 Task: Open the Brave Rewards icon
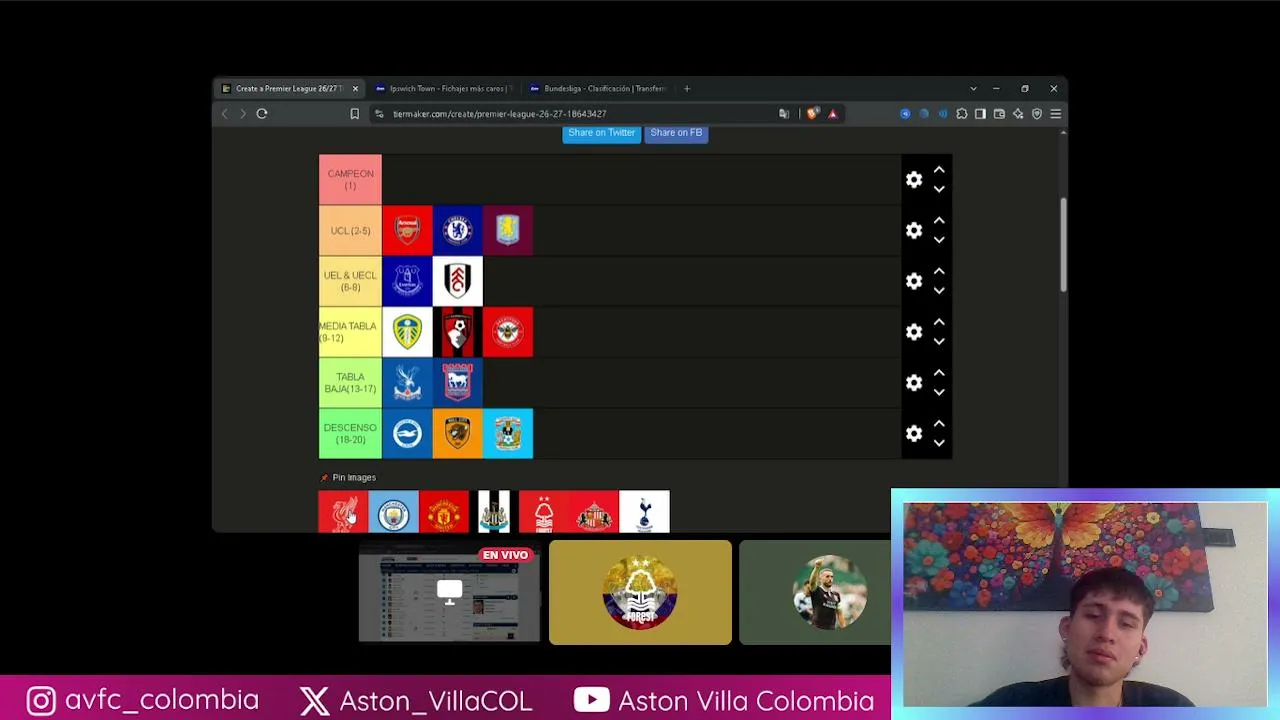(x=832, y=114)
